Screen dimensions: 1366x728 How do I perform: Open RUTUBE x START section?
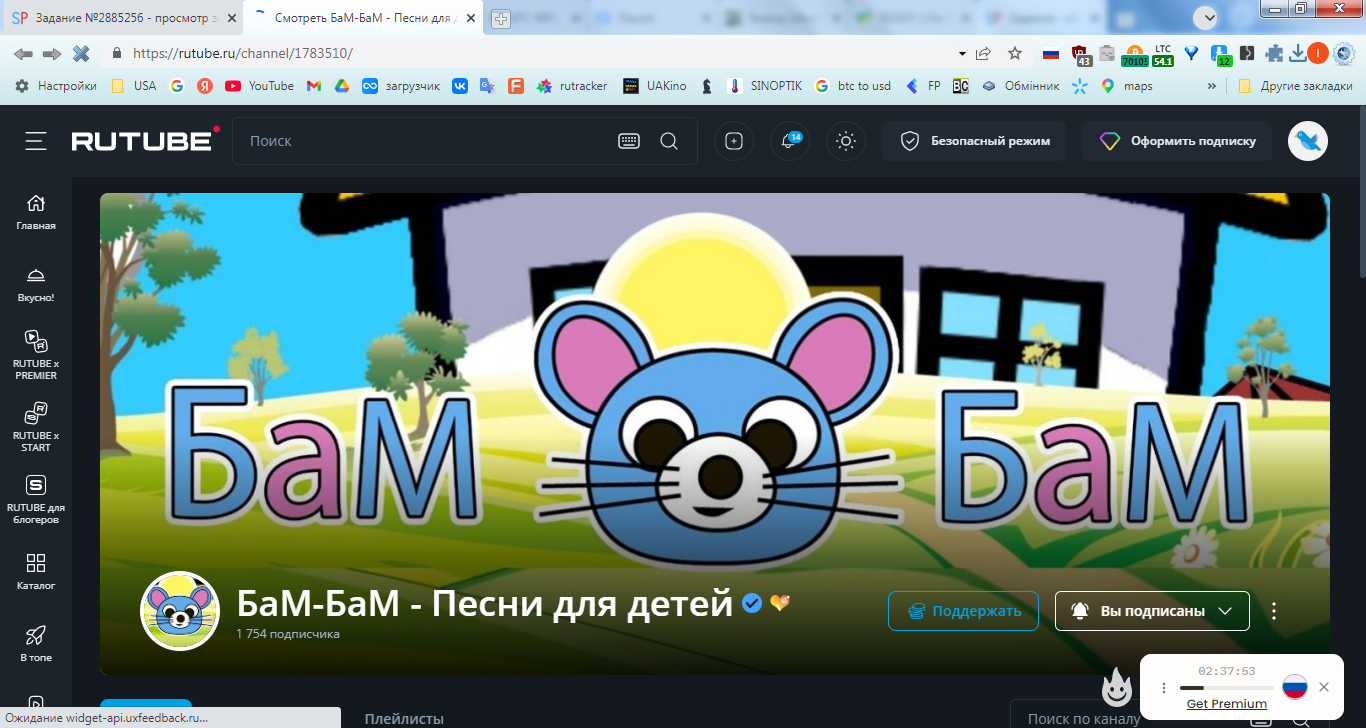pyautogui.click(x=36, y=427)
